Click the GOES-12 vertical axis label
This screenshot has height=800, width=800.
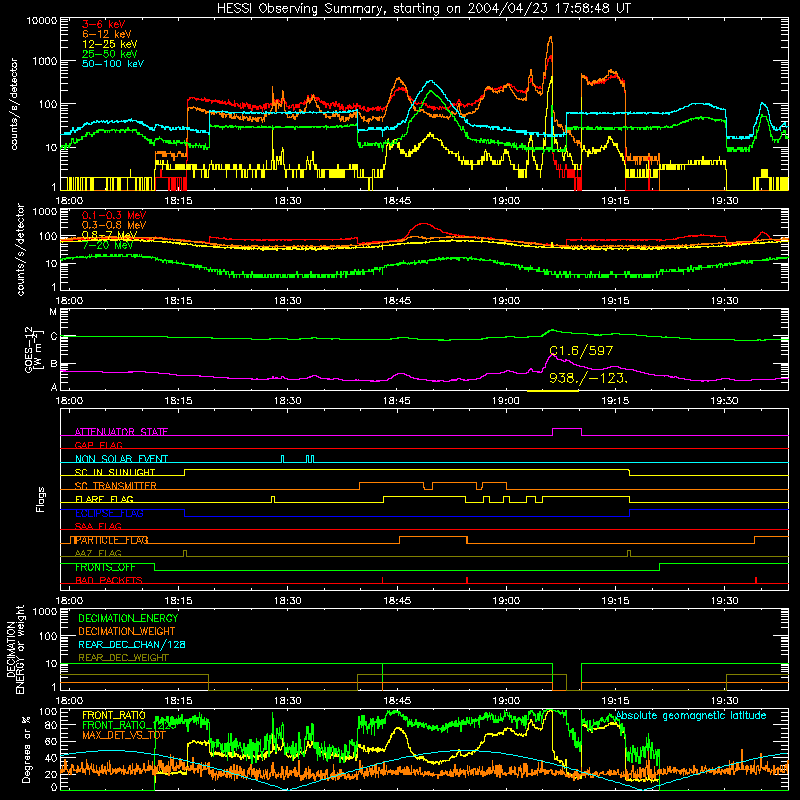click(x=34, y=349)
